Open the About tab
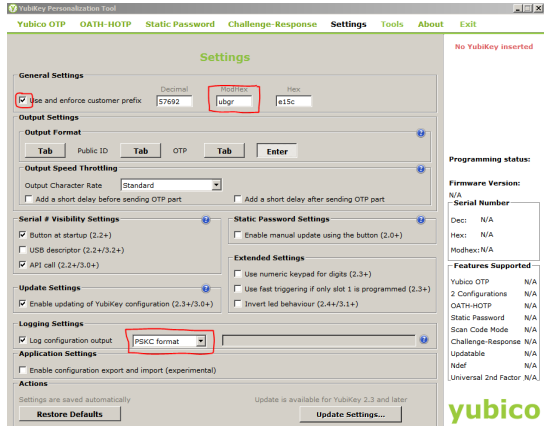Screen dimensions: 550x432 (431, 24)
